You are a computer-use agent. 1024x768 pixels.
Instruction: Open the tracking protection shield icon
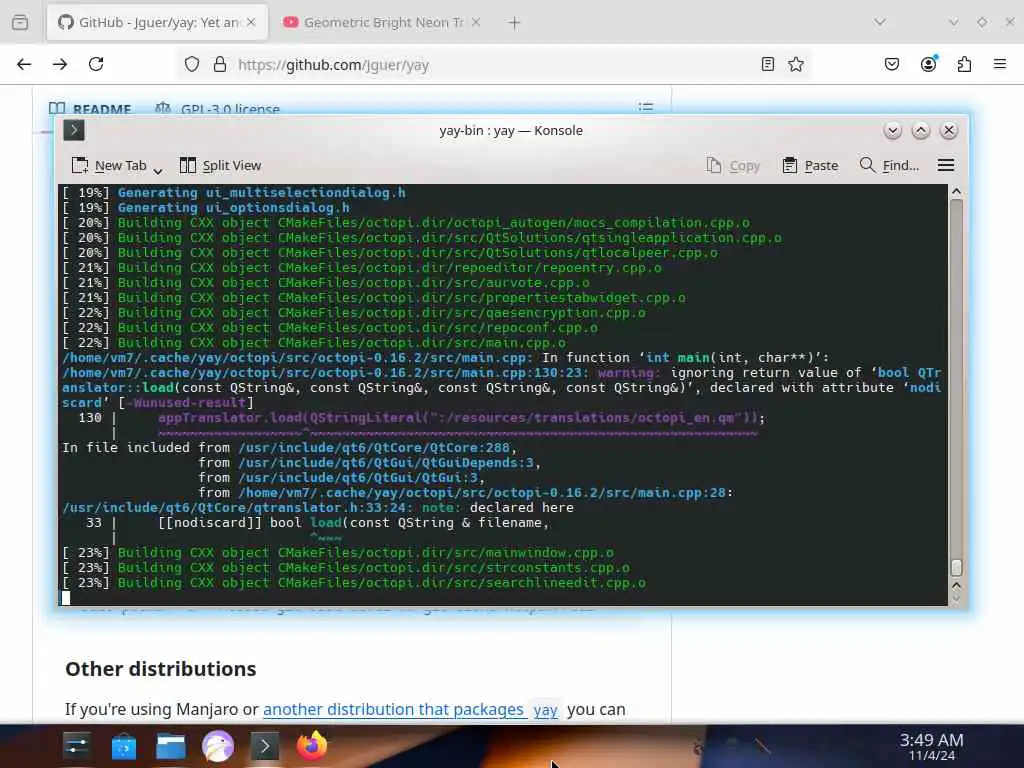(x=191, y=64)
